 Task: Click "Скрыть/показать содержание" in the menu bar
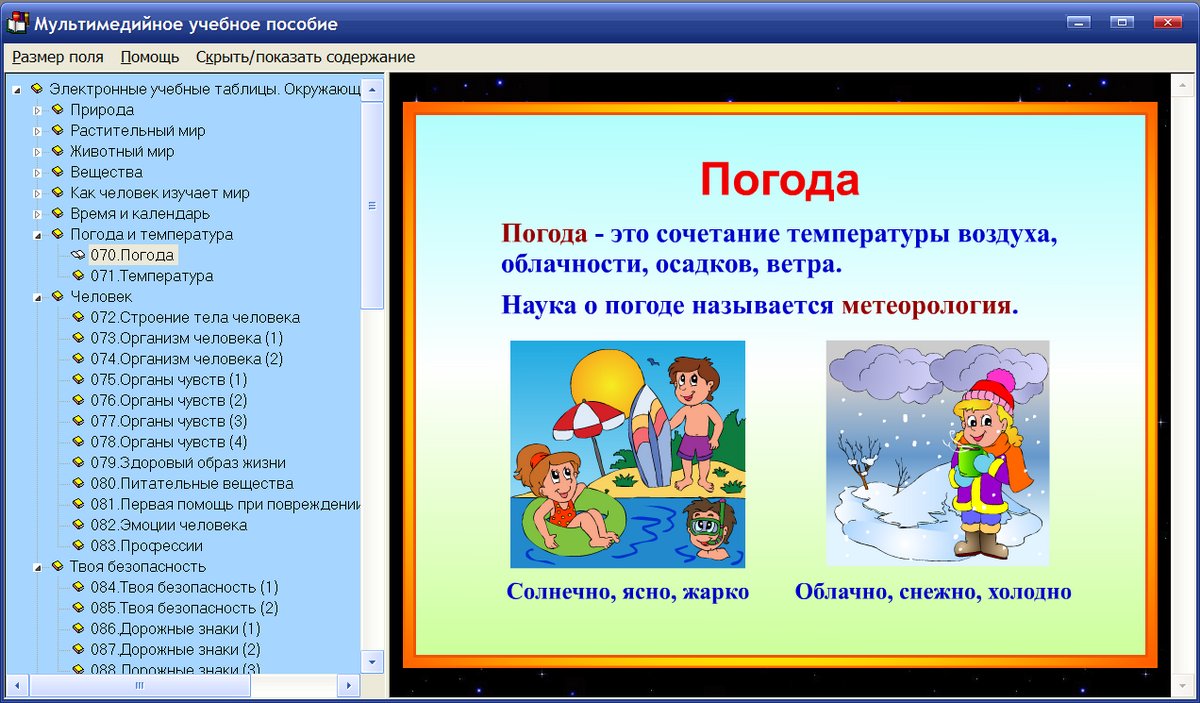(304, 57)
